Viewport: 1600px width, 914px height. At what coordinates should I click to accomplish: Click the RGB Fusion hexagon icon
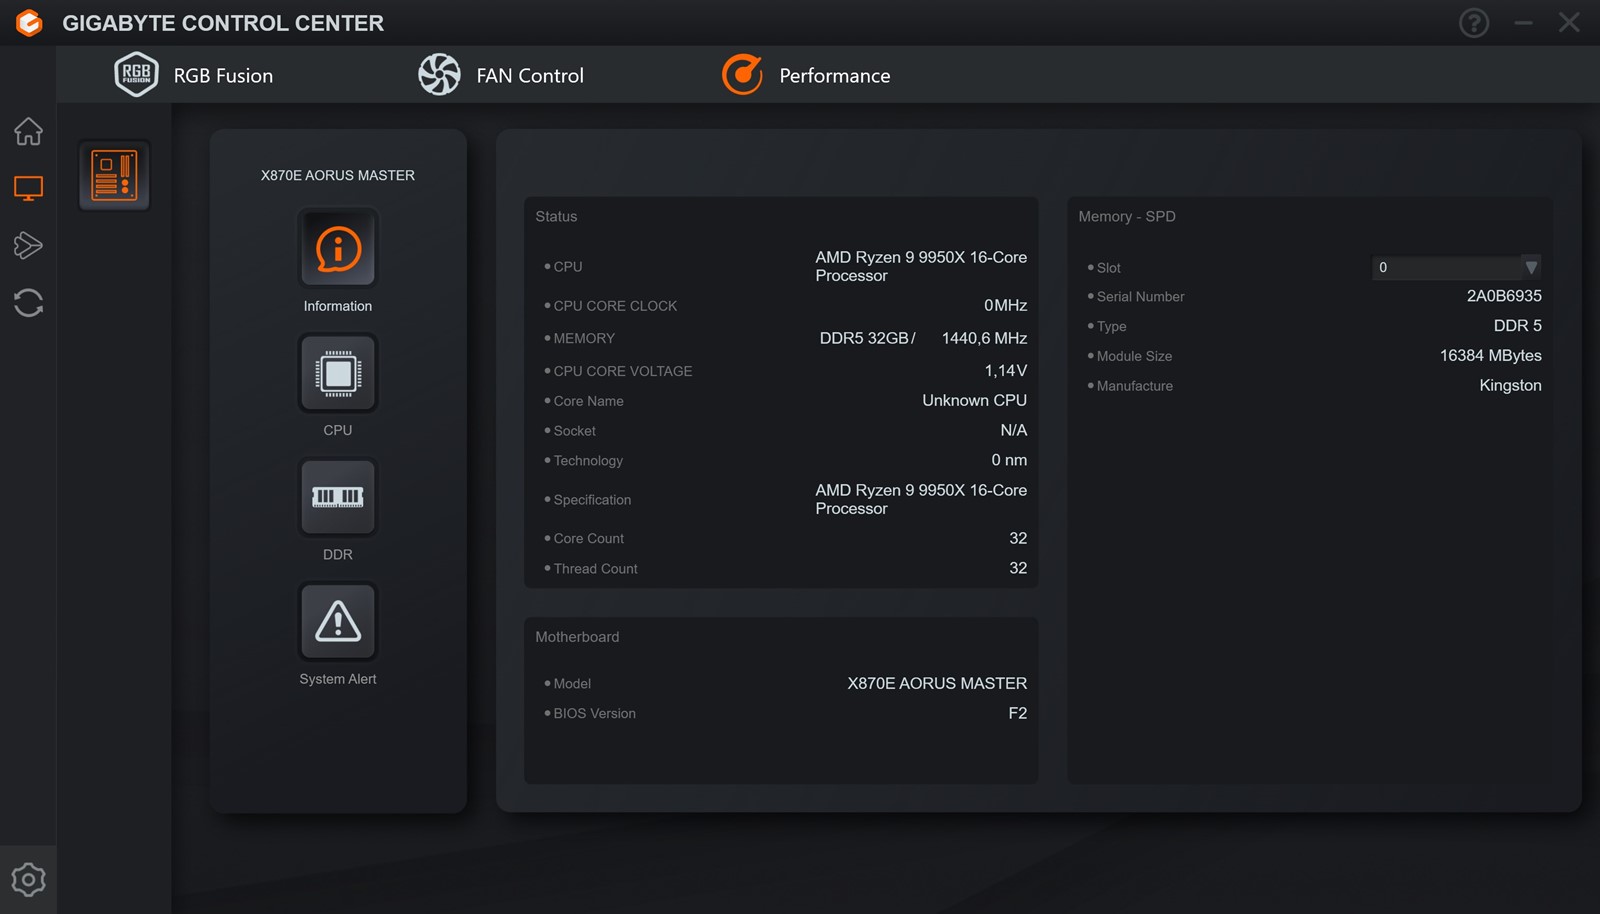(x=136, y=74)
